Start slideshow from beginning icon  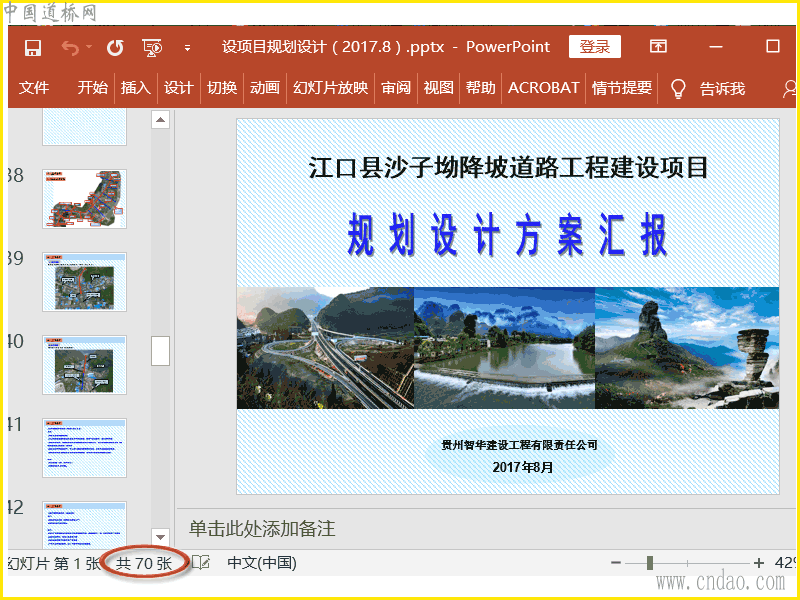152,48
